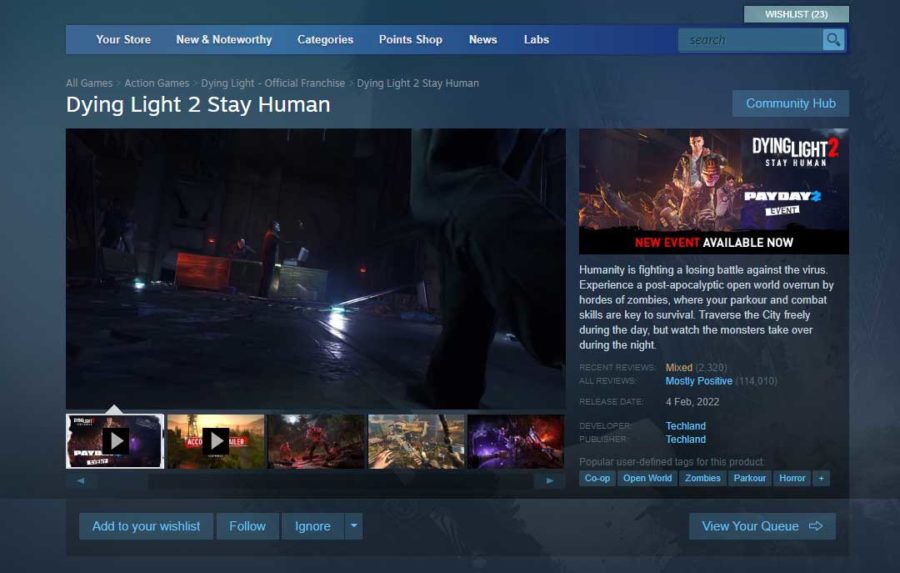900x573 pixels.
Task: Open Action Games breadcrumb
Action: pyautogui.click(x=157, y=83)
